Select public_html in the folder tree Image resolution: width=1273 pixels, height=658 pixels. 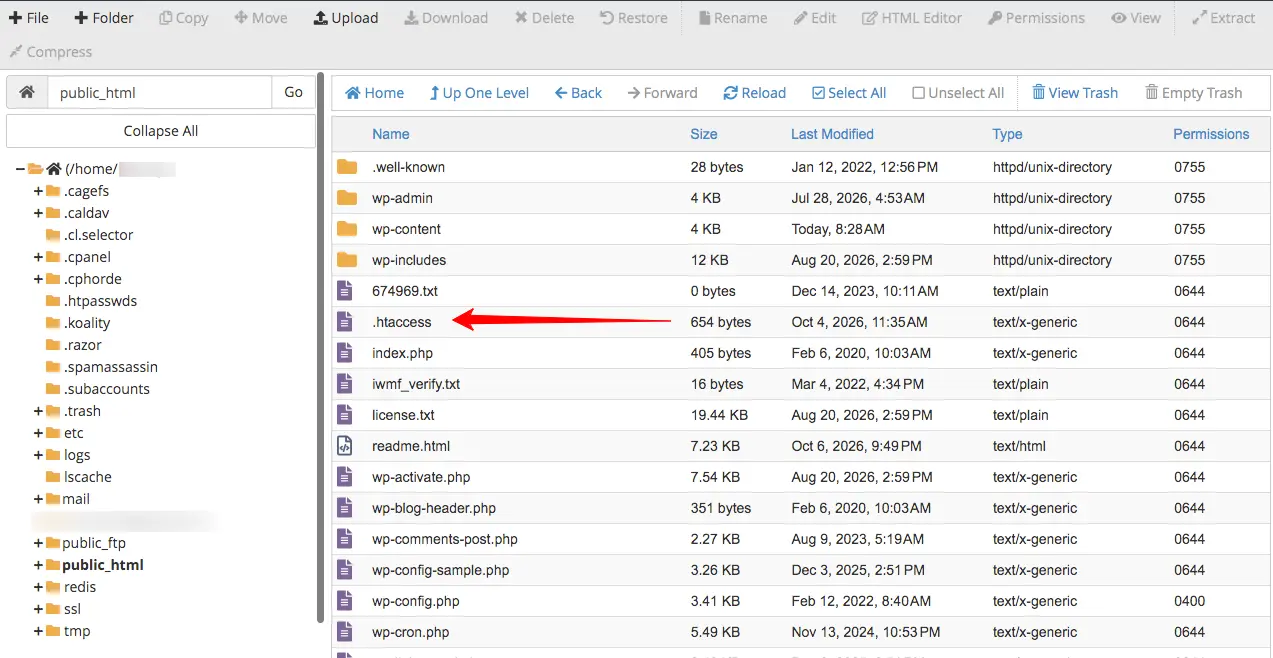(102, 565)
